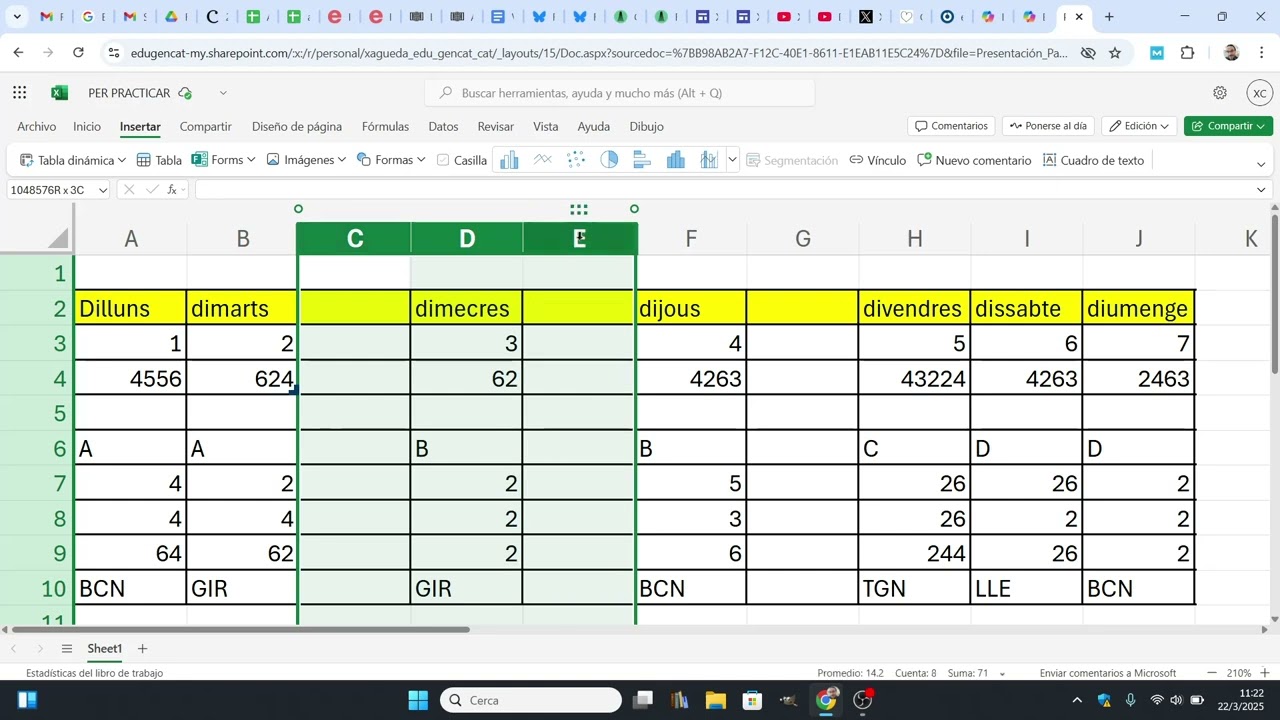Expand more chart types arrow

(733, 160)
